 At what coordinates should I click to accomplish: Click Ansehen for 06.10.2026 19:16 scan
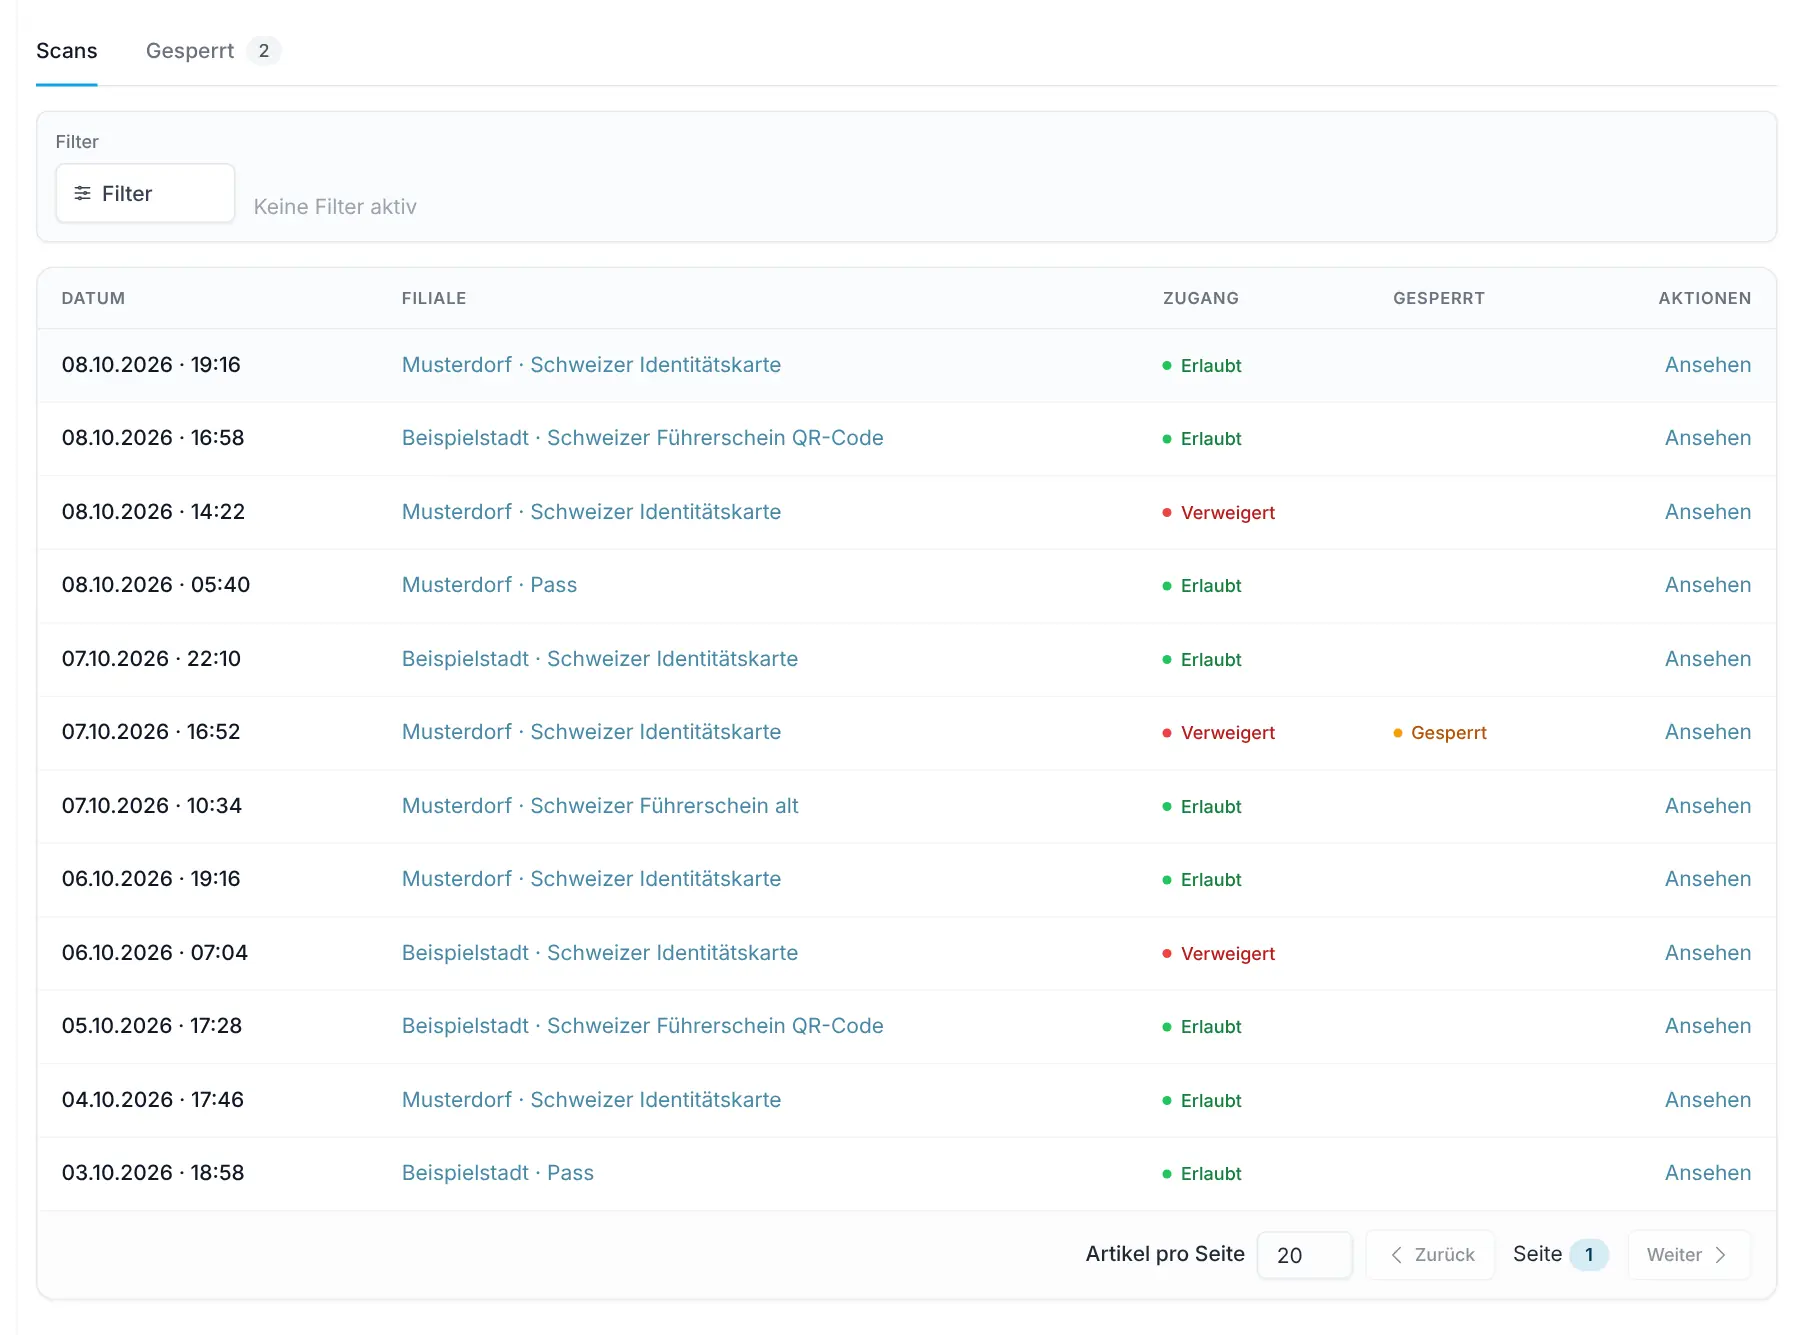click(1707, 879)
